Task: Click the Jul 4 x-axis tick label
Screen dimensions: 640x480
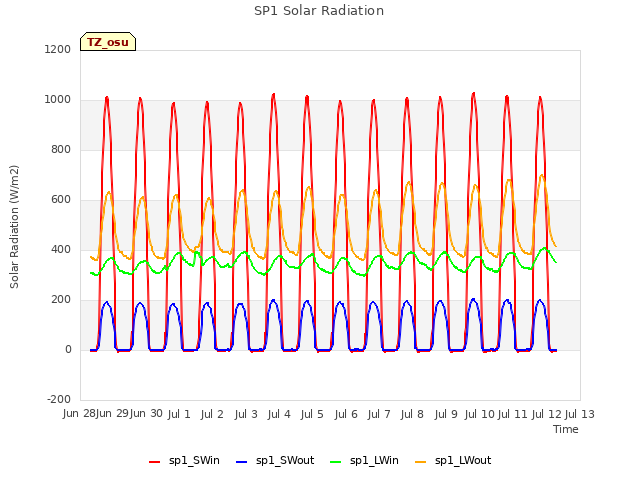Action: (279, 414)
